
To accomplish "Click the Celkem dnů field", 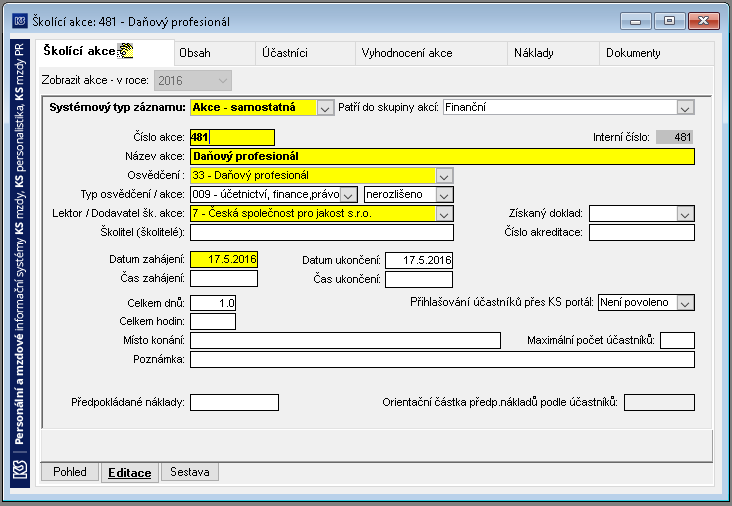I will pos(213,303).
